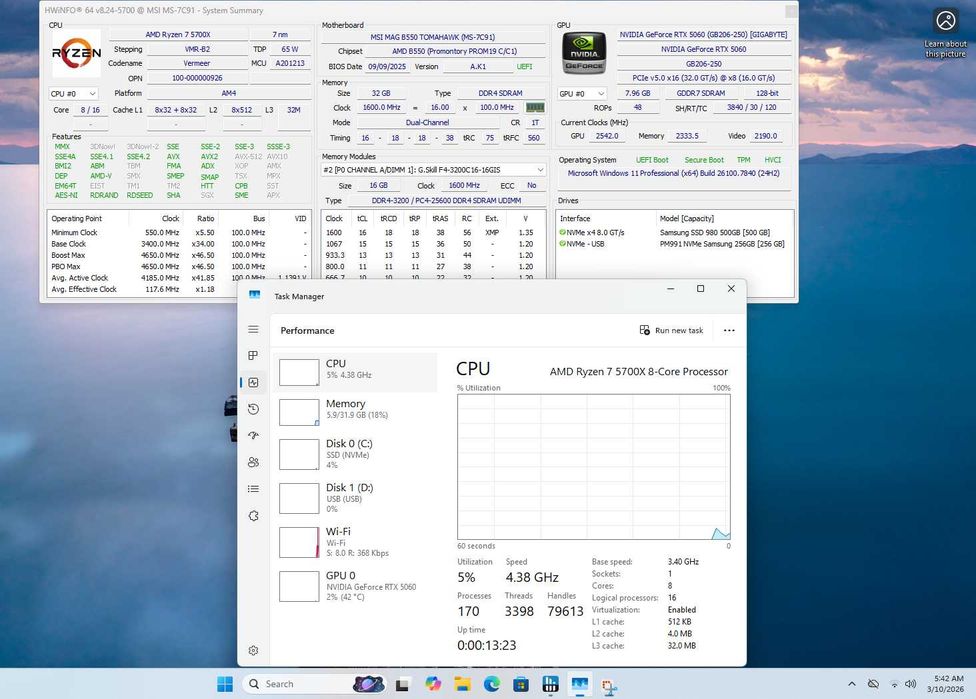Expand CPU #0 selector dropdown in HWiNFO
Screen dimensions: 976x699
point(73,93)
